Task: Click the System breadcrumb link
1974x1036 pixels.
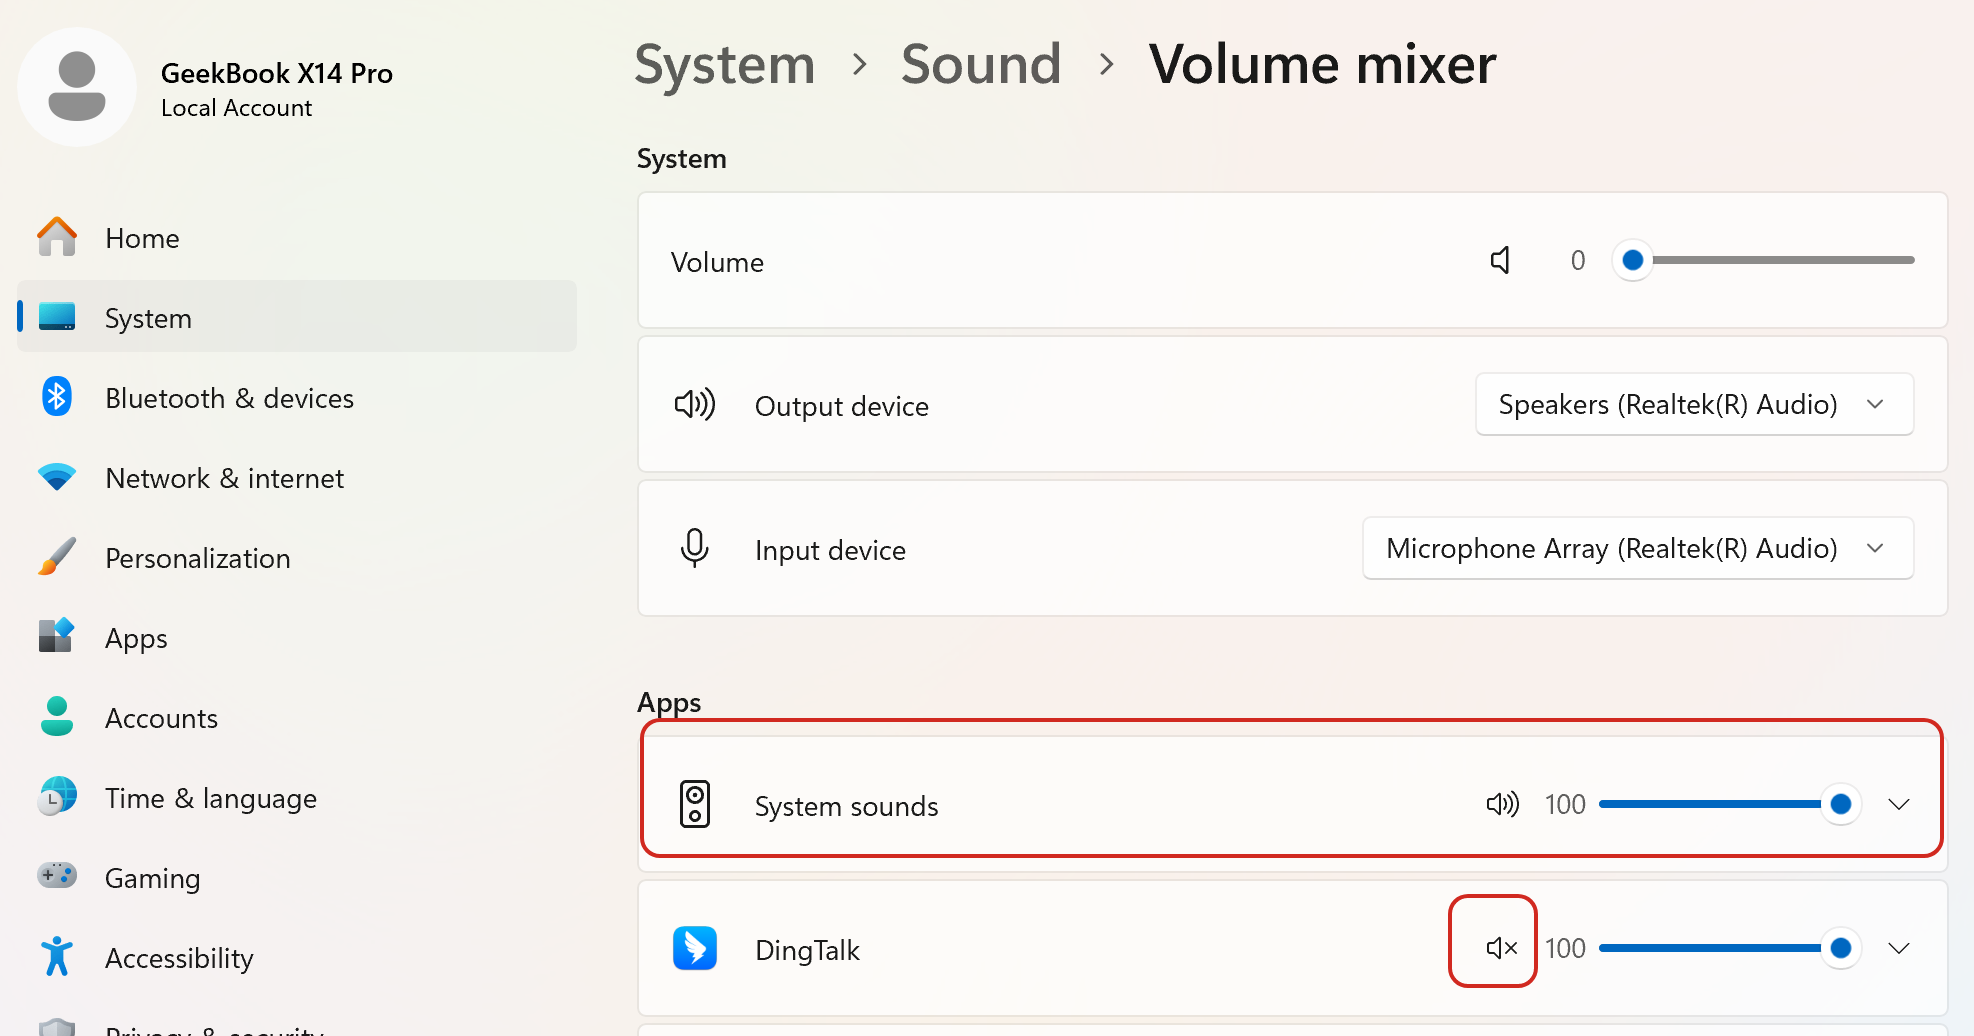Action: [x=725, y=65]
